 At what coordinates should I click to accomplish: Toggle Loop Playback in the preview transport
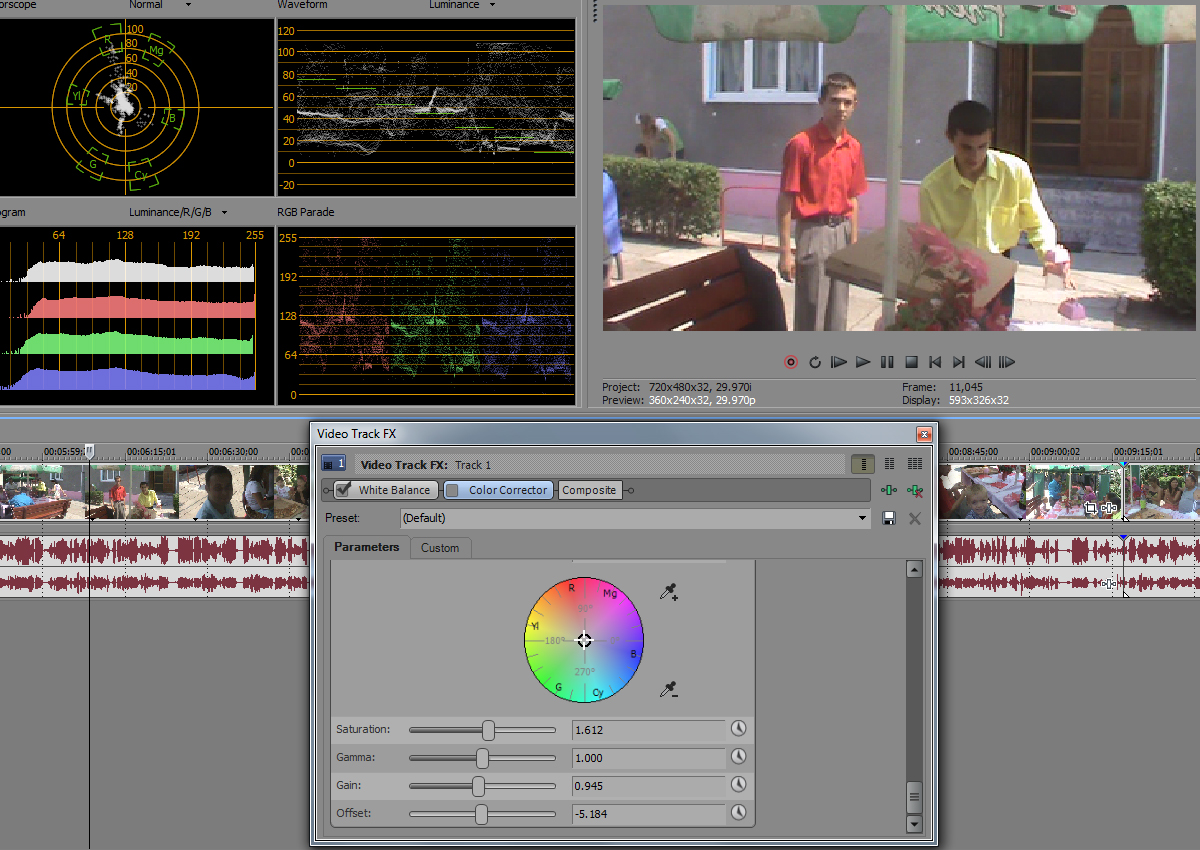pos(815,362)
